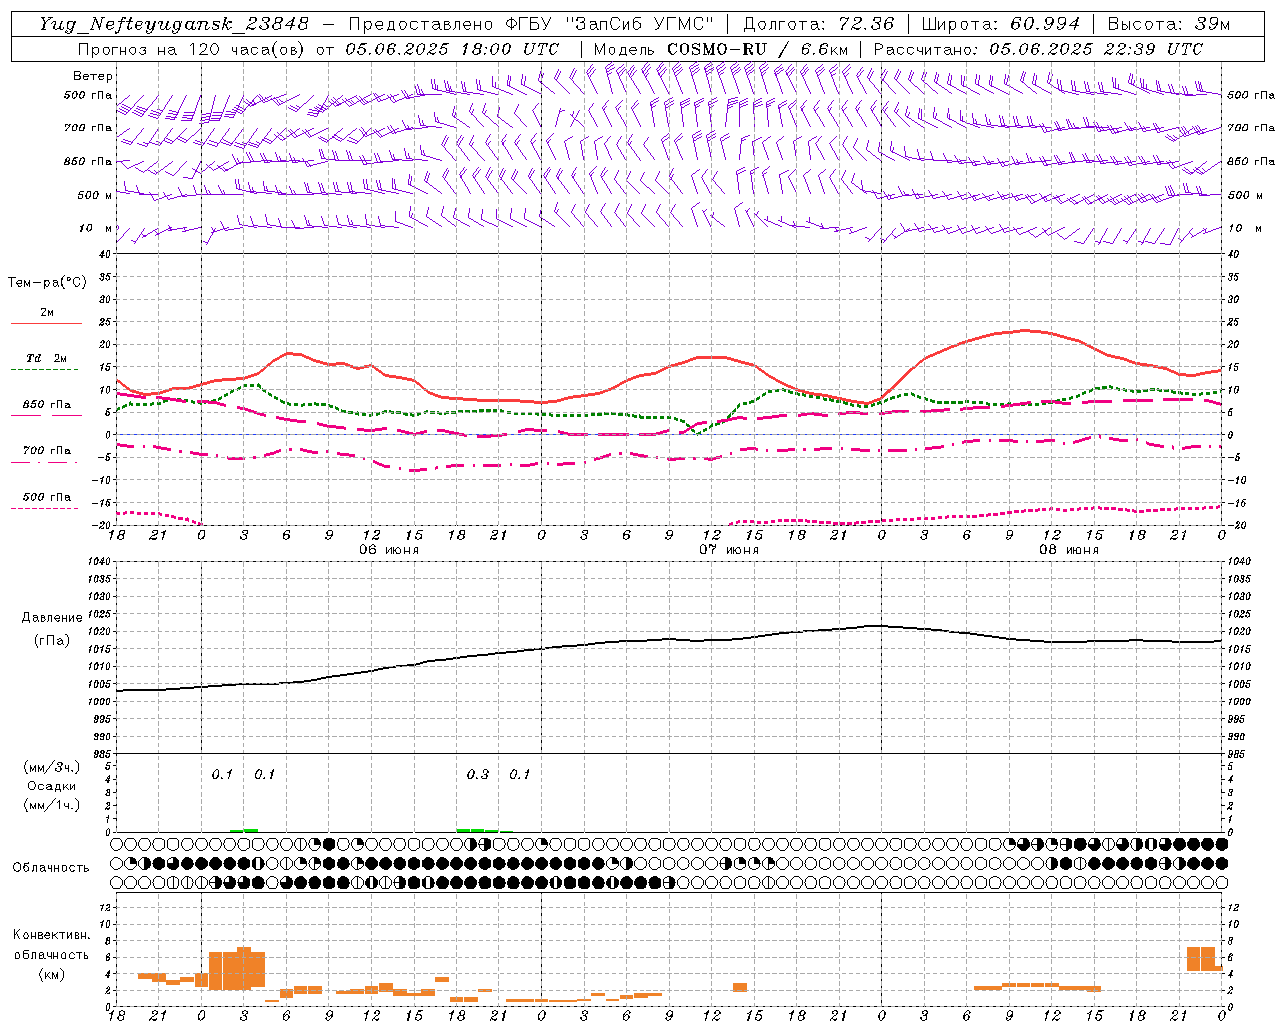Image resolution: width=1280 pixels, height=1024 pixels.
Task: Click the 06 июня date label
Action: tap(389, 550)
